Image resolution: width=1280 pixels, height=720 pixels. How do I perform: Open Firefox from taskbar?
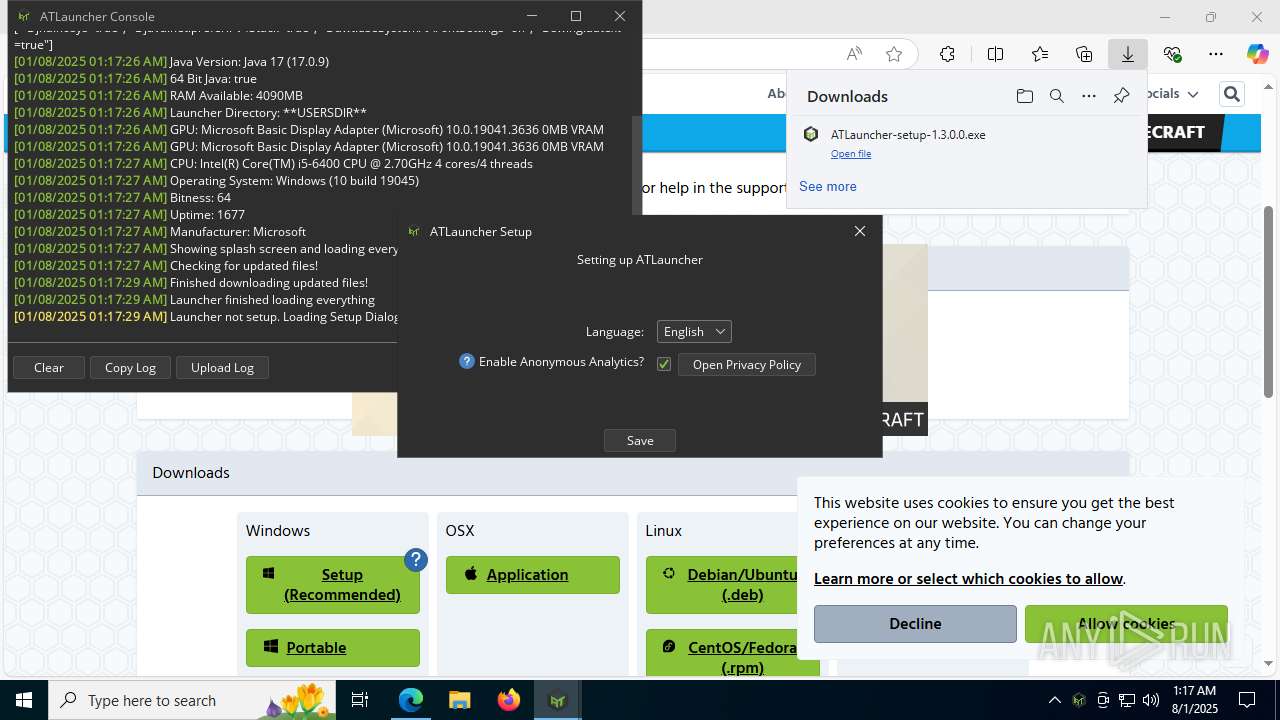tap(509, 700)
